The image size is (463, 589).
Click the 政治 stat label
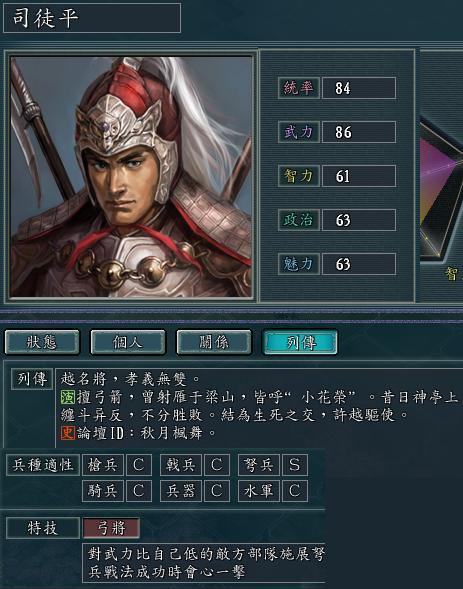click(299, 220)
